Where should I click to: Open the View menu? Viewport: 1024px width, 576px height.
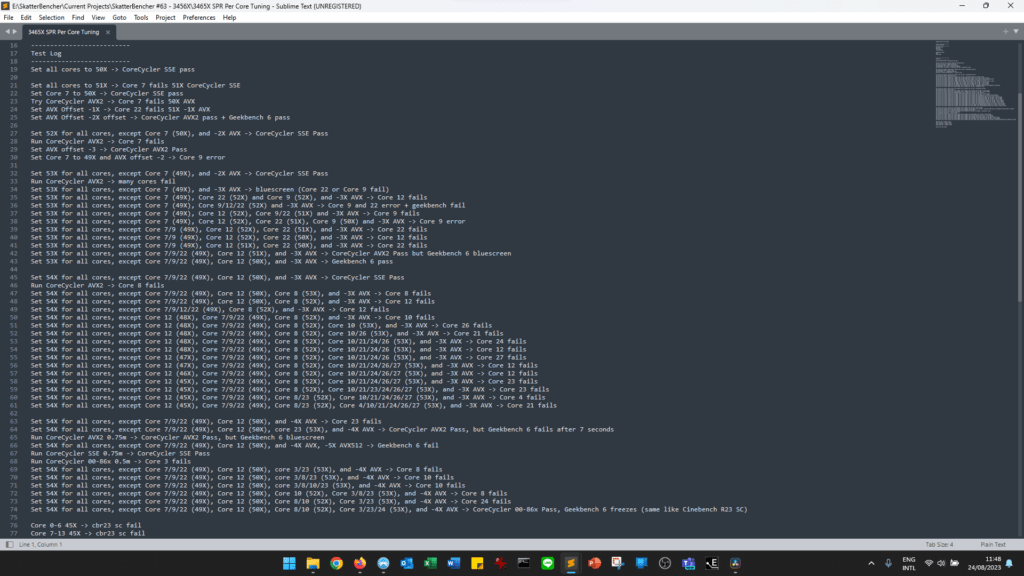point(98,18)
